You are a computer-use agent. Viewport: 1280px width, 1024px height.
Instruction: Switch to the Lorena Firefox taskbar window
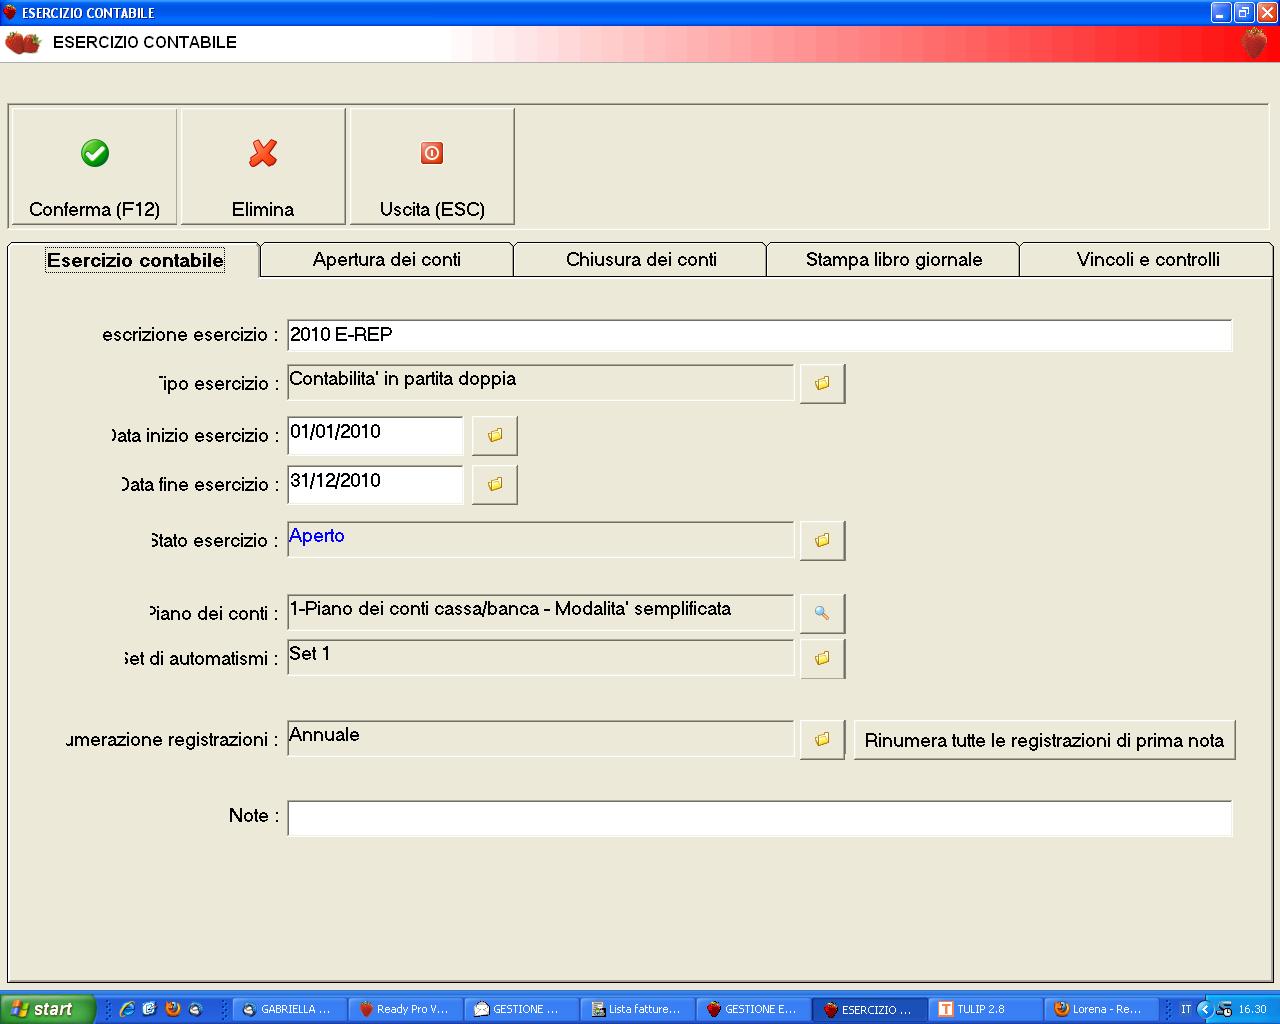coord(1102,1009)
